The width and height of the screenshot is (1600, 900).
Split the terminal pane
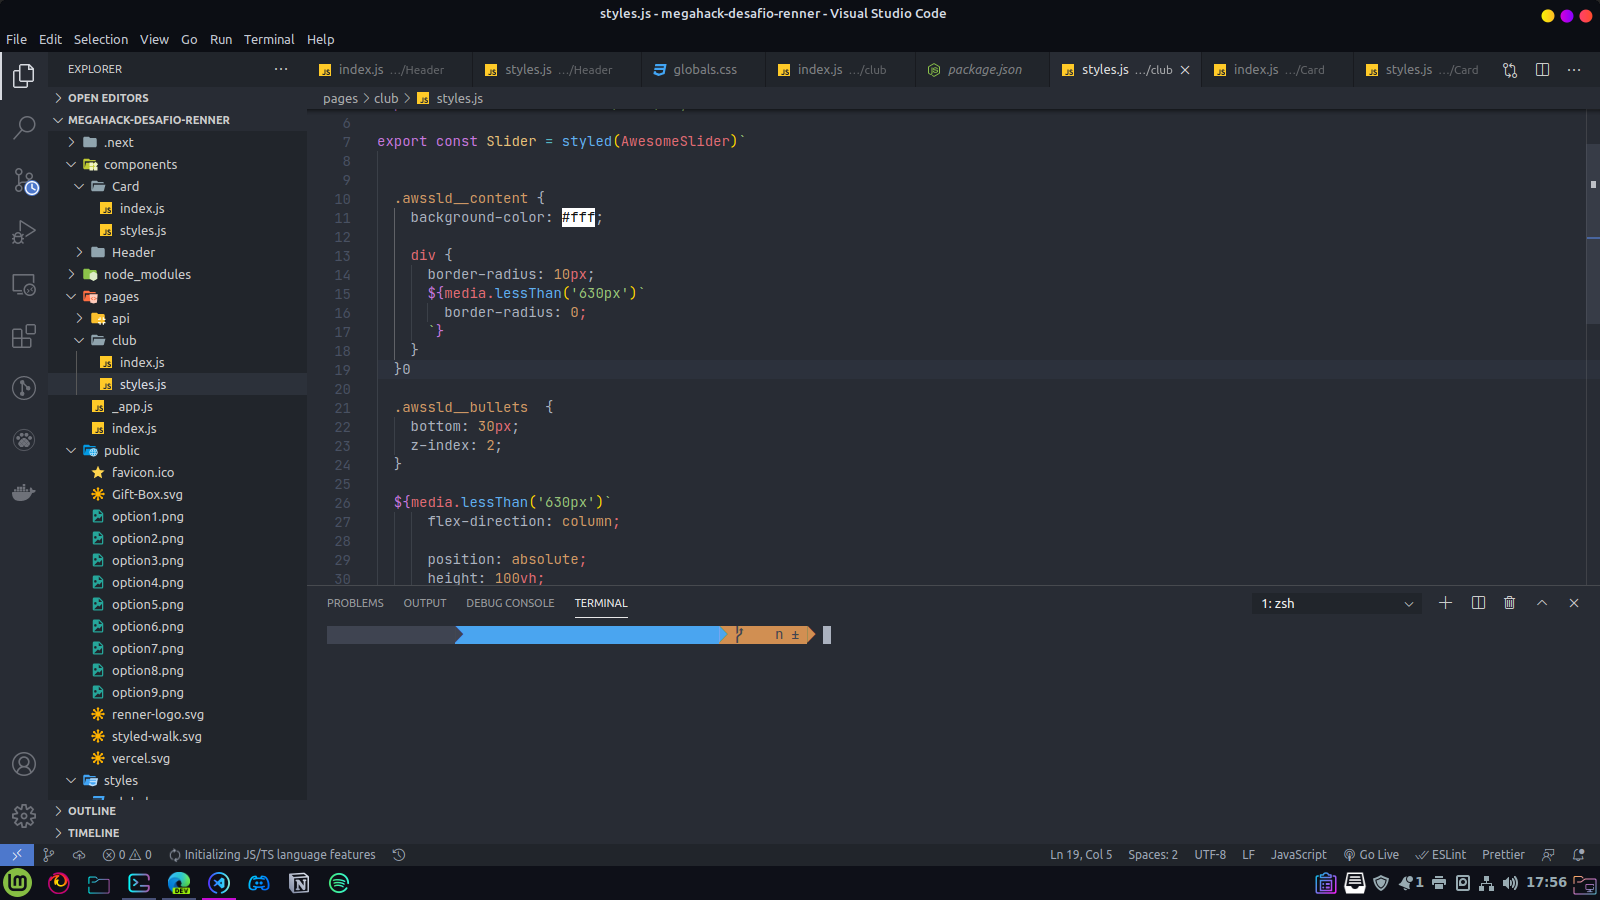[1477, 603]
